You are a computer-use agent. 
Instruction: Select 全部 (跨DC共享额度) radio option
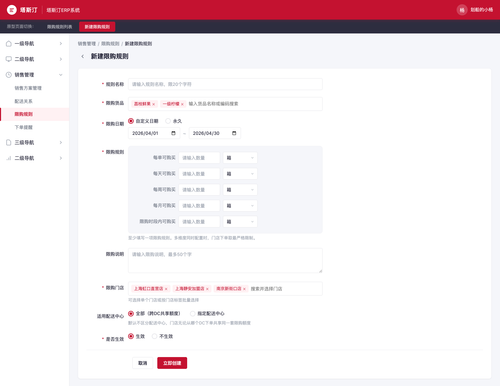[x=131, y=314]
